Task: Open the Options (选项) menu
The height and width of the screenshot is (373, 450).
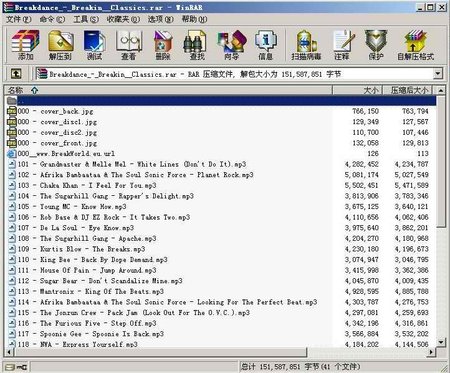Action: pyautogui.click(x=161, y=19)
